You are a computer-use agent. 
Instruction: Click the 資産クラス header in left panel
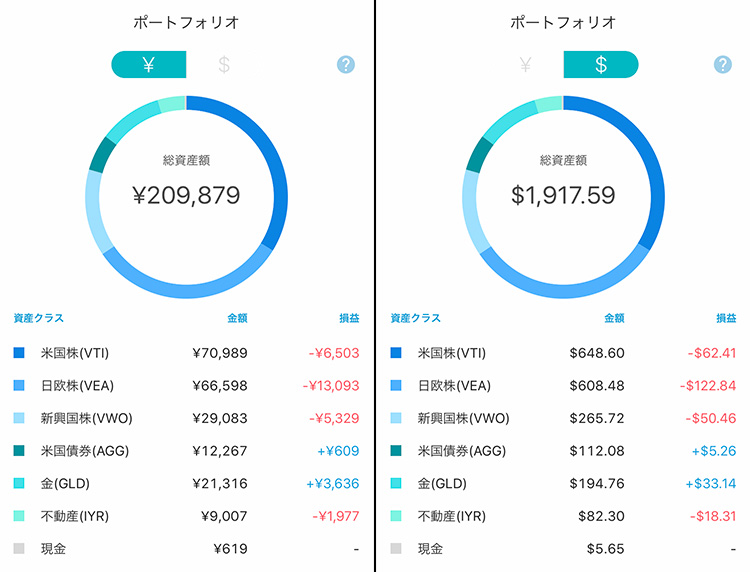tap(38, 318)
